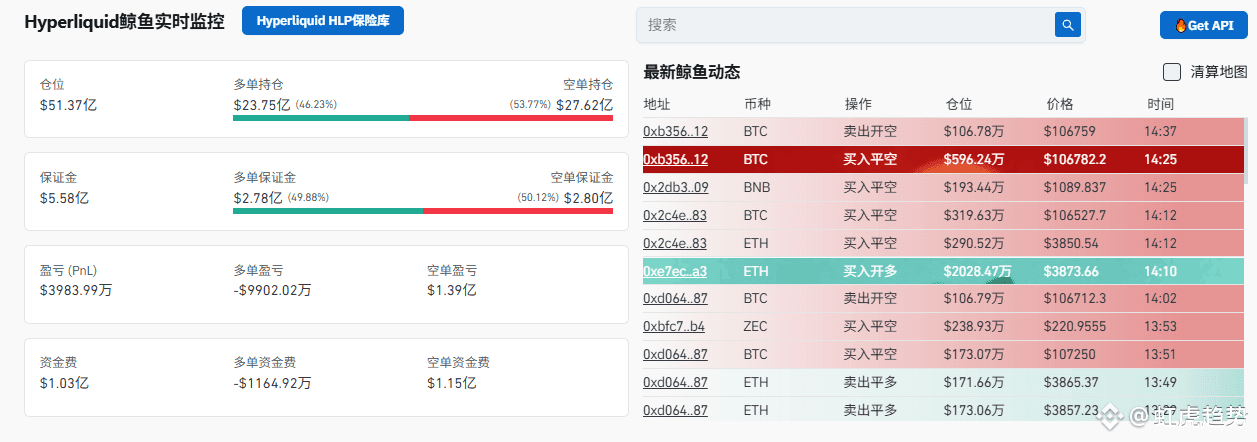
Task: Click price $107250 in 13:51 row
Action: tap(1069, 354)
